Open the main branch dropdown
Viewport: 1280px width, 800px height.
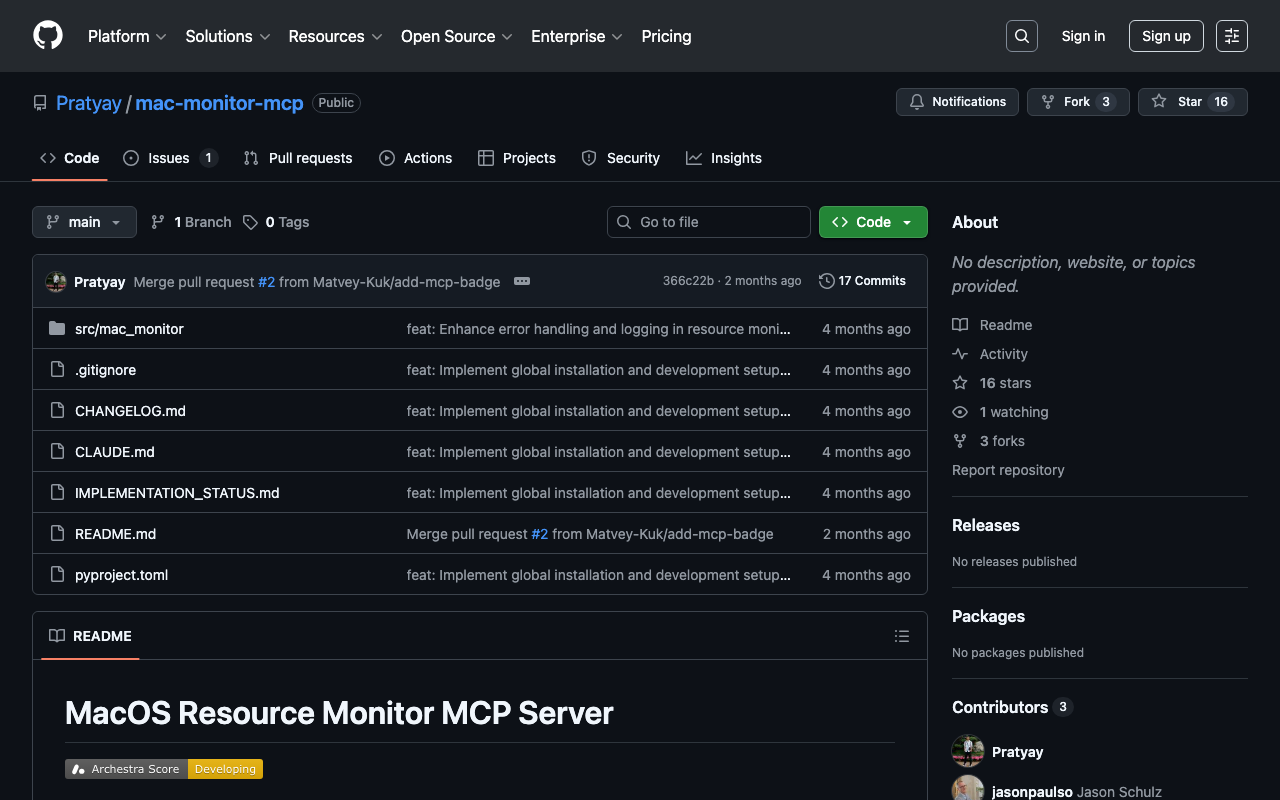point(84,222)
